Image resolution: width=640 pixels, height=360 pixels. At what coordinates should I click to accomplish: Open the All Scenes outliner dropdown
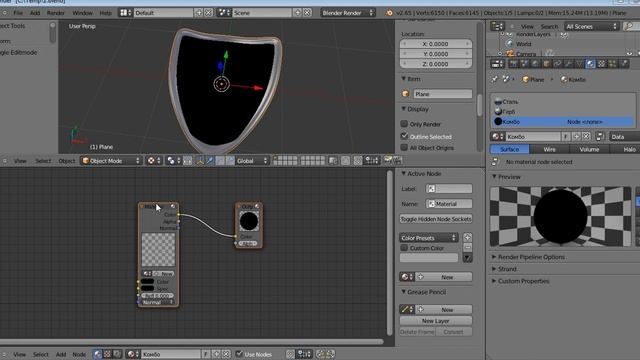click(x=591, y=27)
